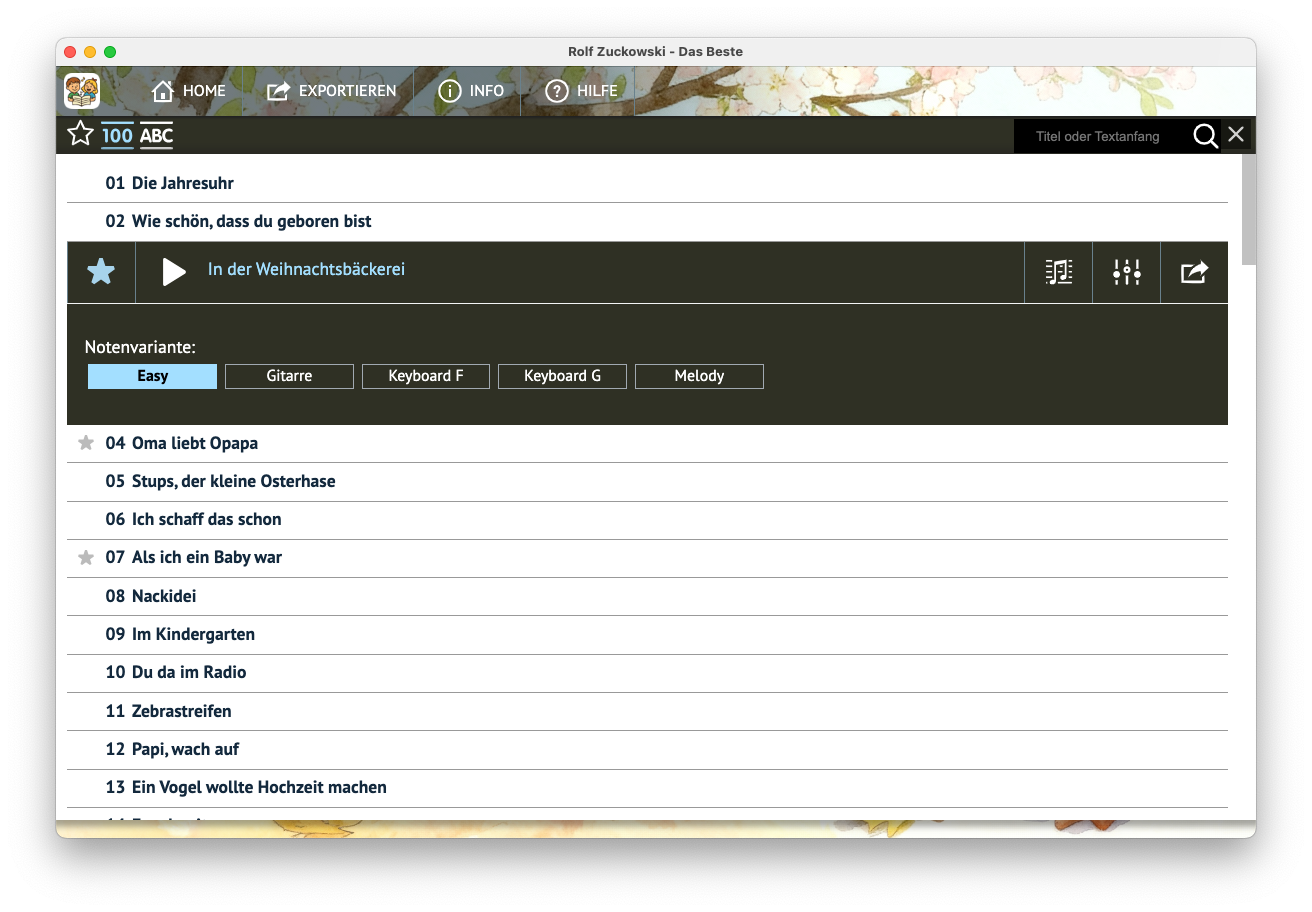This screenshot has width=1312, height=912.
Task: Click share icon in the song row
Action: tap(1194, 272)
